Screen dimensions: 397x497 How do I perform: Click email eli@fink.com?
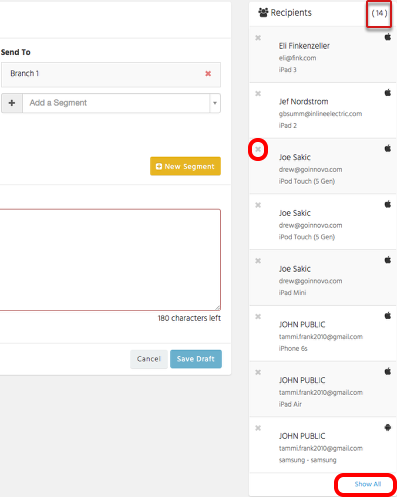[297, 58]
